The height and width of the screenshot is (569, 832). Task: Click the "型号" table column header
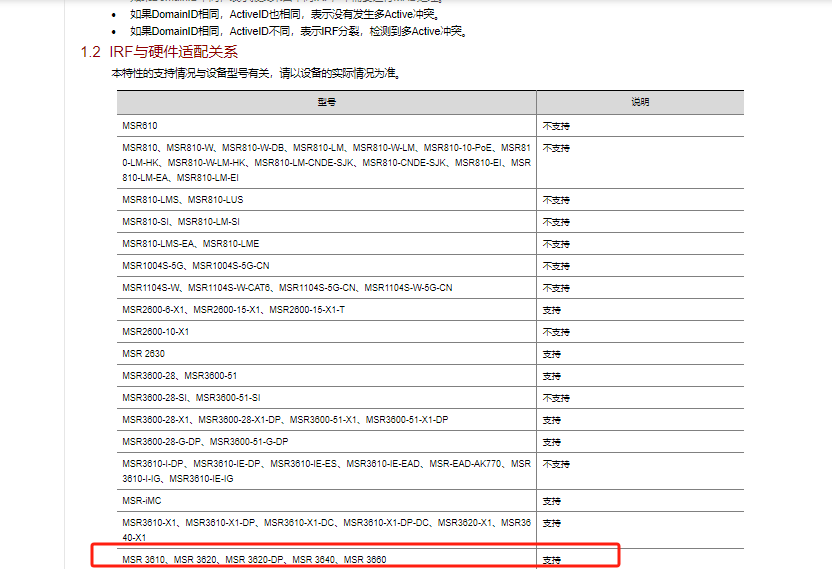pos(326,102)
